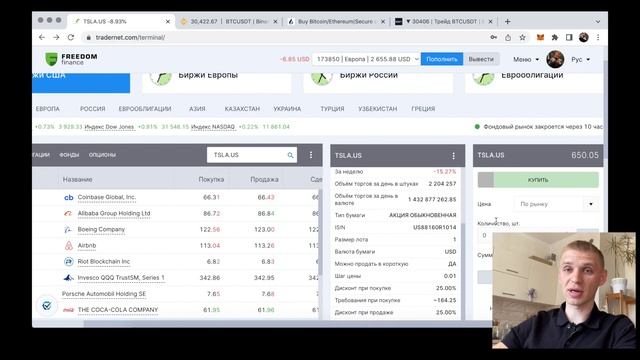
Task: Sort by the Продажа column header
Action: pos(264,180)
